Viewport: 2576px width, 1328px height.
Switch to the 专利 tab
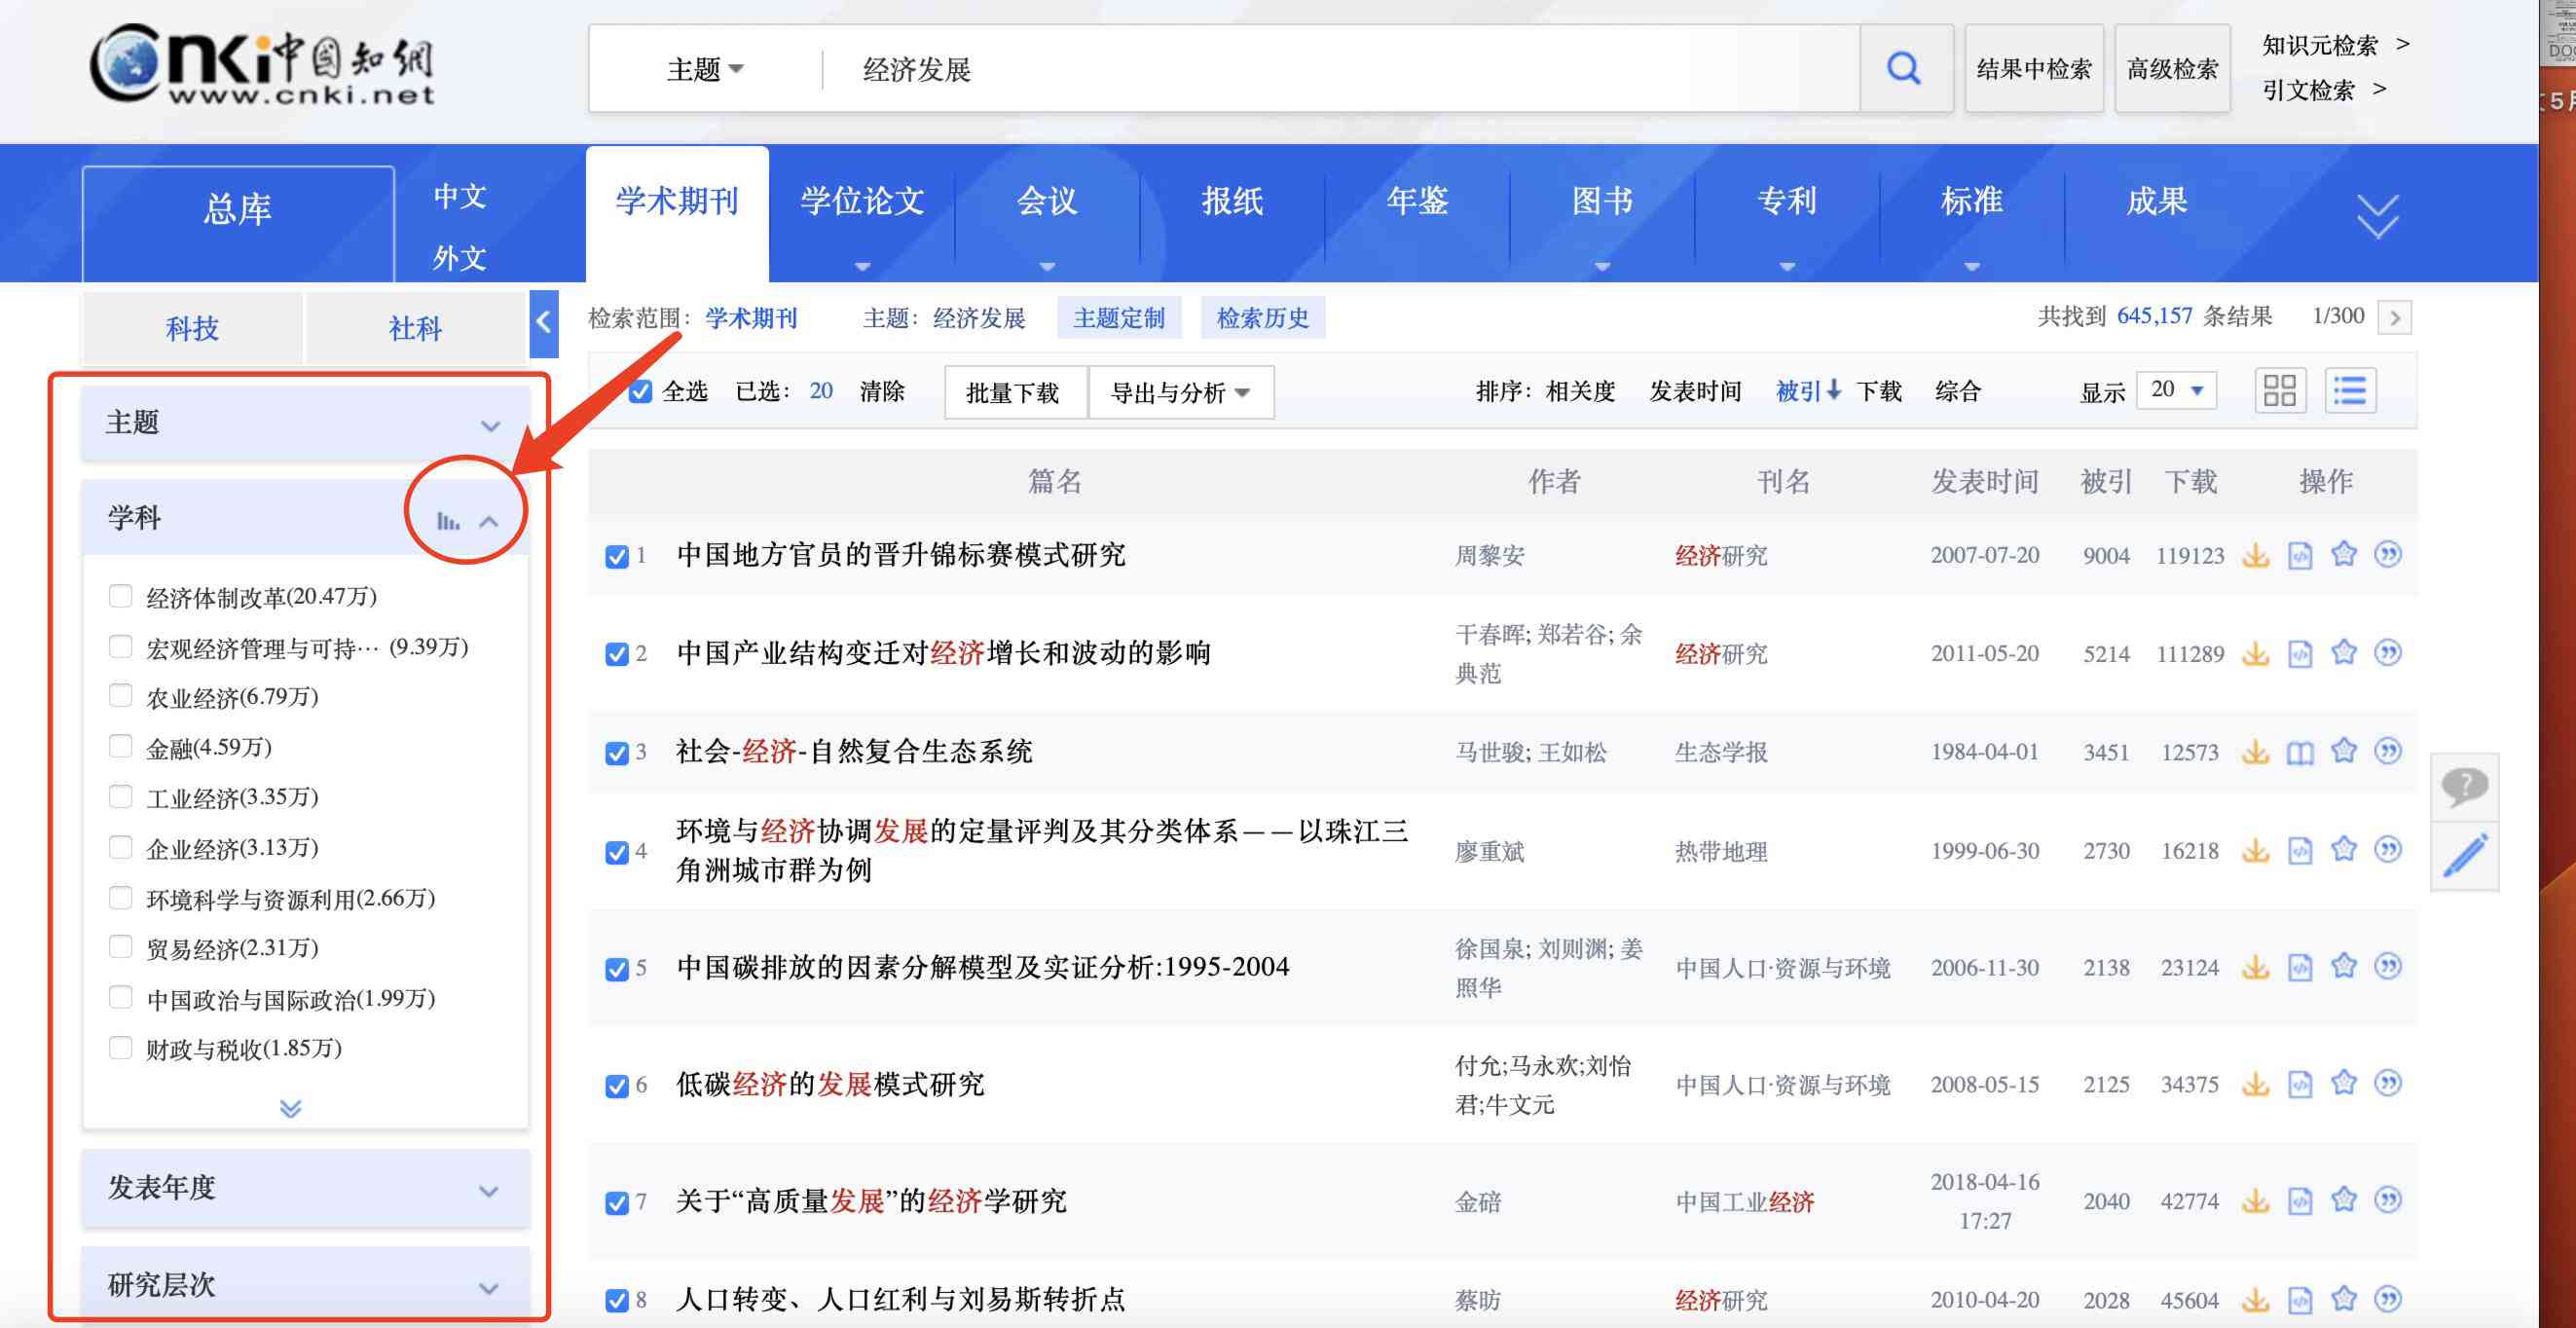tap(1787, 201)
